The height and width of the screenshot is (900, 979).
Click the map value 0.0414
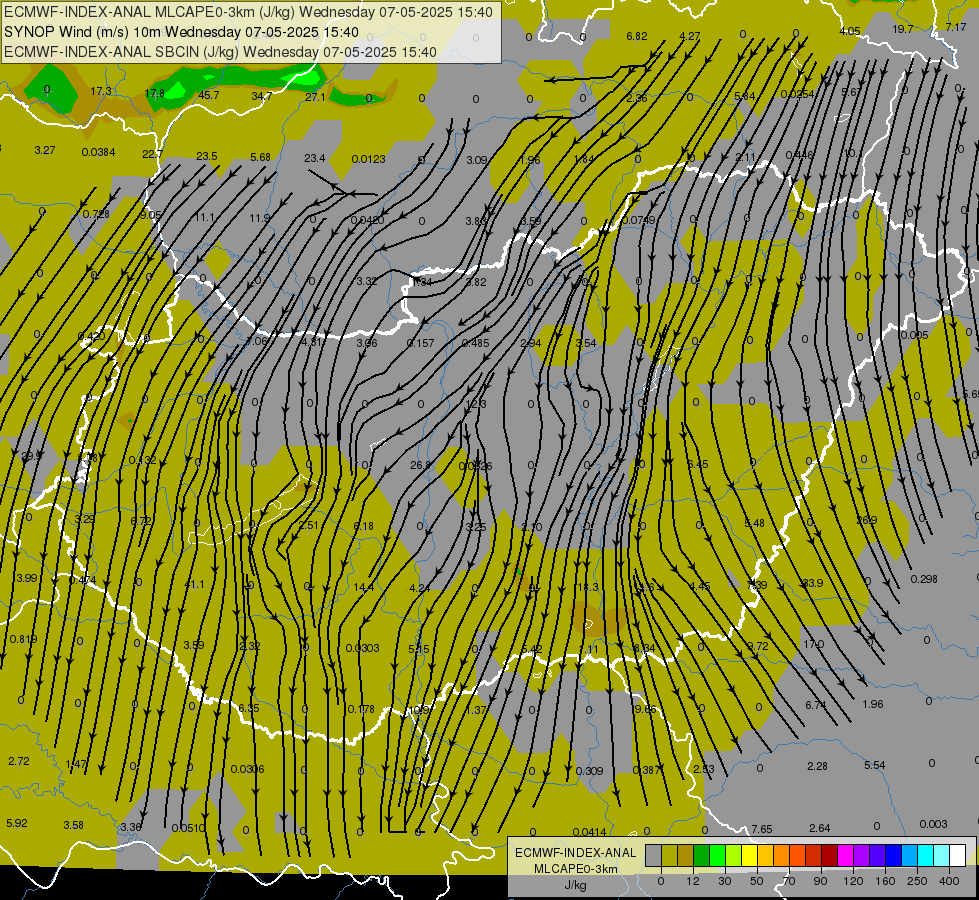[589, 832]
